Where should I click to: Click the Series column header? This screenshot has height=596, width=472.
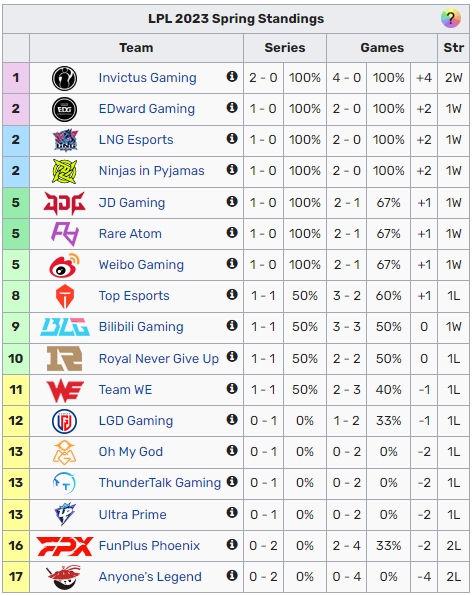click(285, 48)
